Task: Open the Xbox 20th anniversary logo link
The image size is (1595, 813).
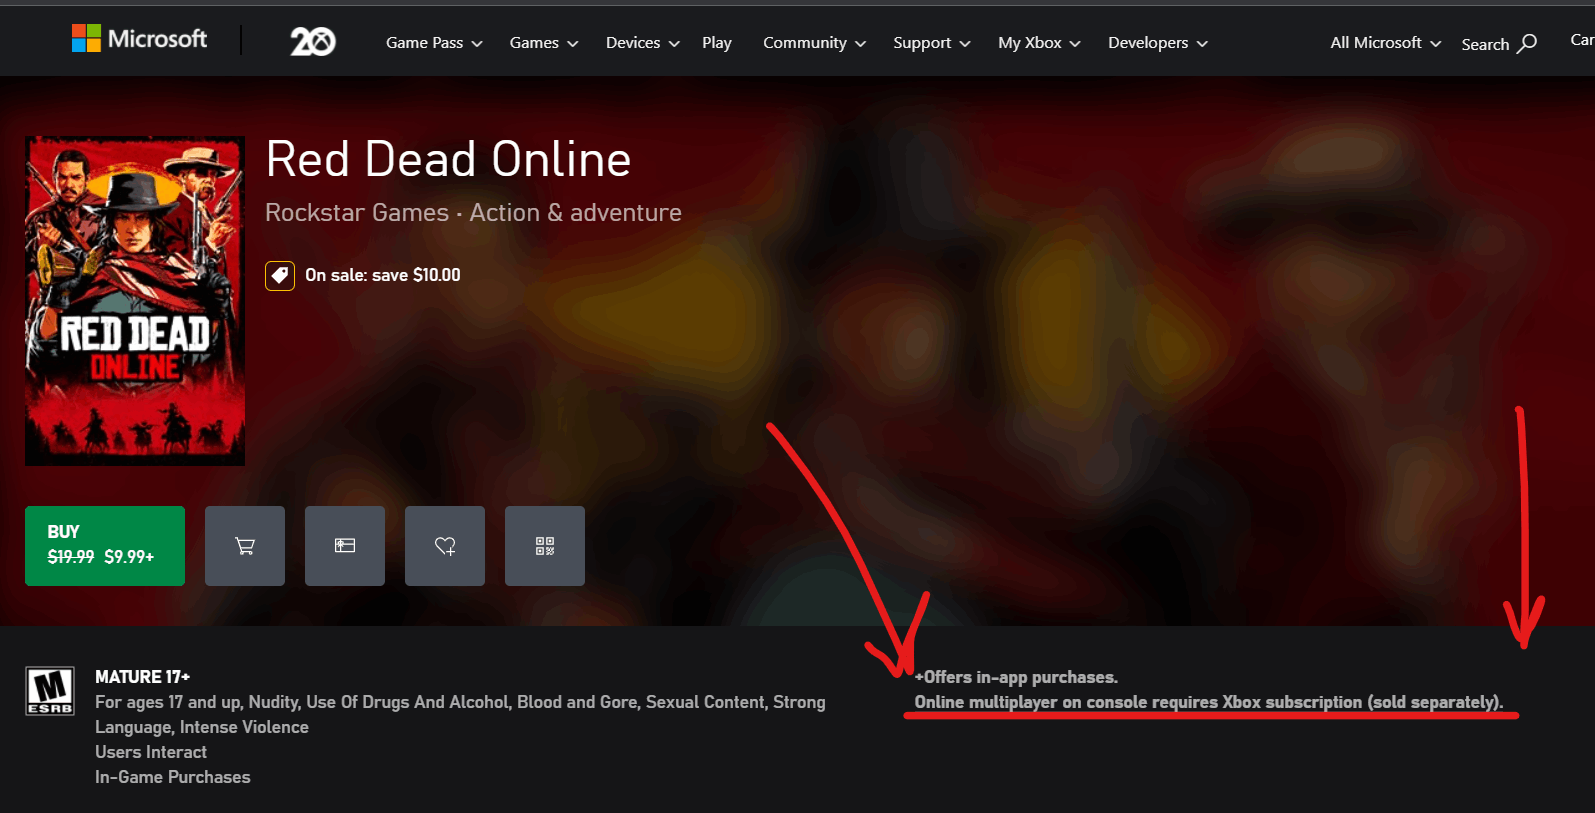Action: click(x=313, y=41)
